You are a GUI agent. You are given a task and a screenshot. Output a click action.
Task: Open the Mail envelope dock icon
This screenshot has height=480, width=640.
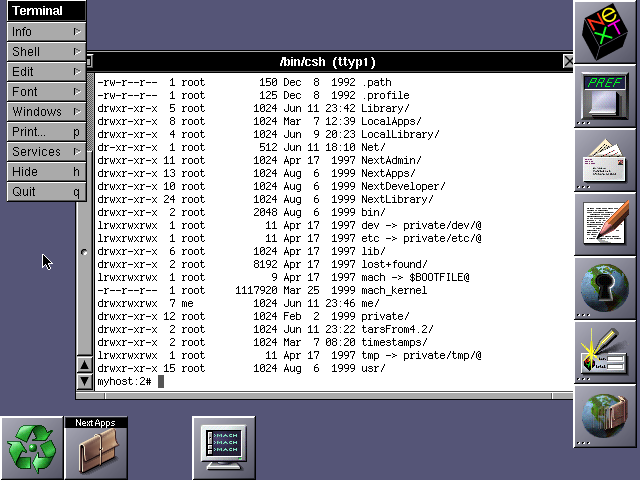[605, 160]
